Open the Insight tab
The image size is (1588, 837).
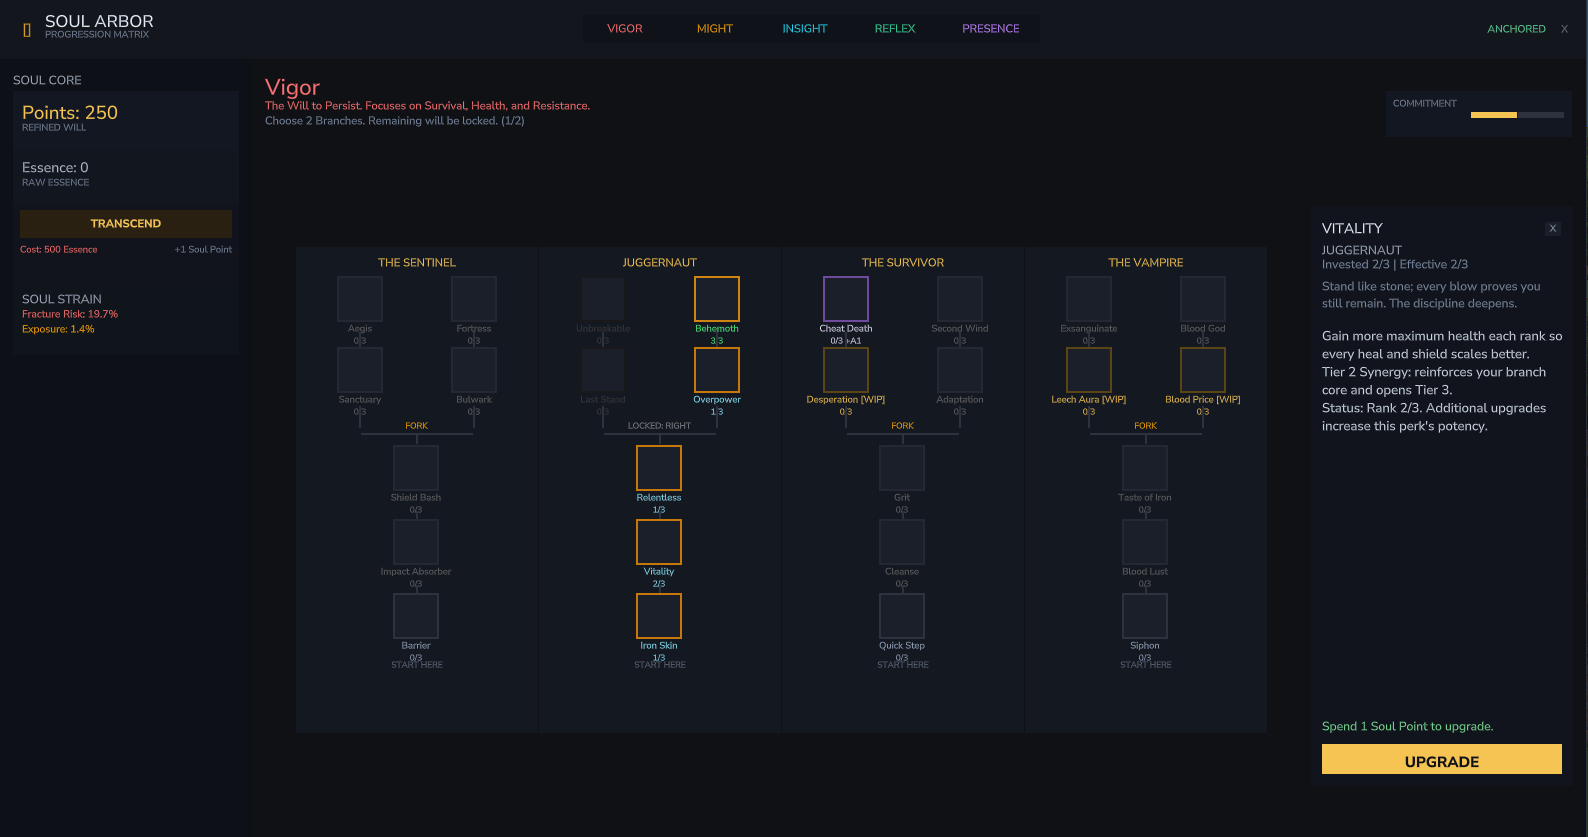805,29
